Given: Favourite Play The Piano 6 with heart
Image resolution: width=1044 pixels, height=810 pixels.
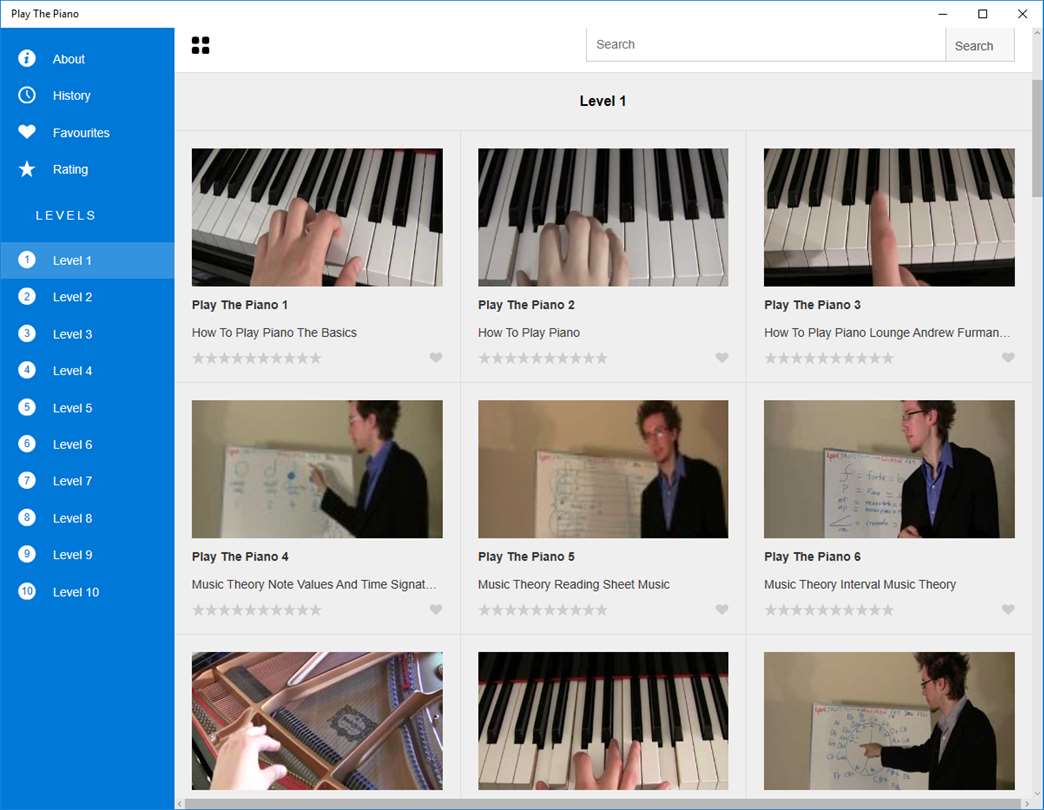Looking at the screenshot, I should click(1008, 609).
